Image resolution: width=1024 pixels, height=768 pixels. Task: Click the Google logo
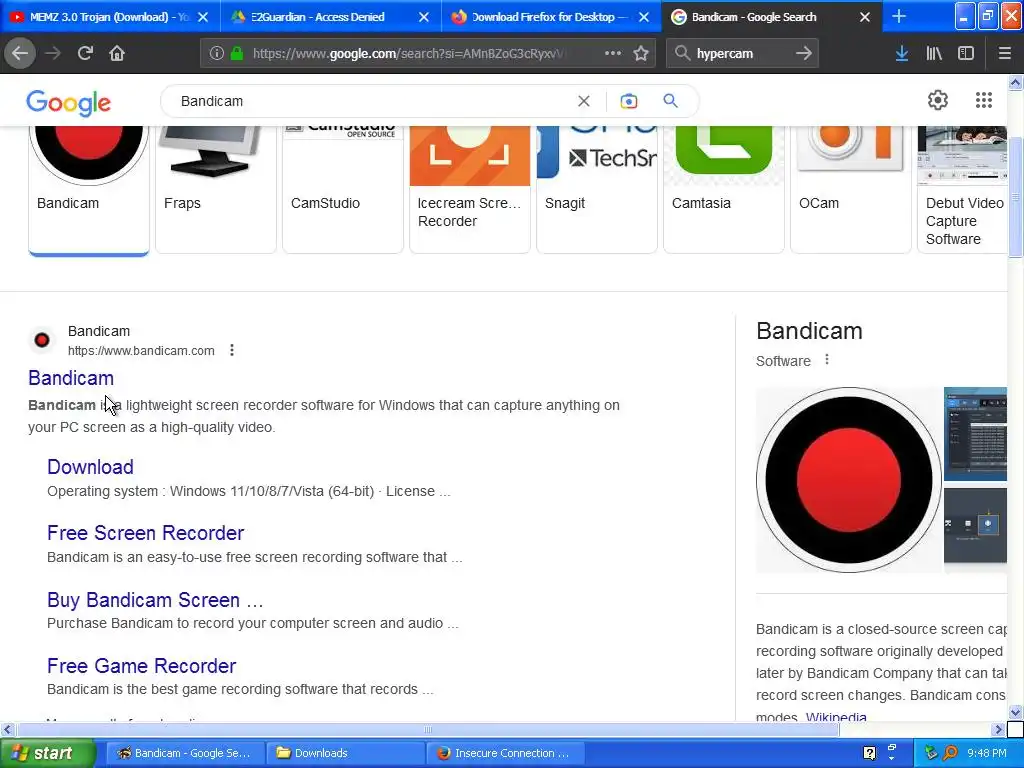(69, 103)
